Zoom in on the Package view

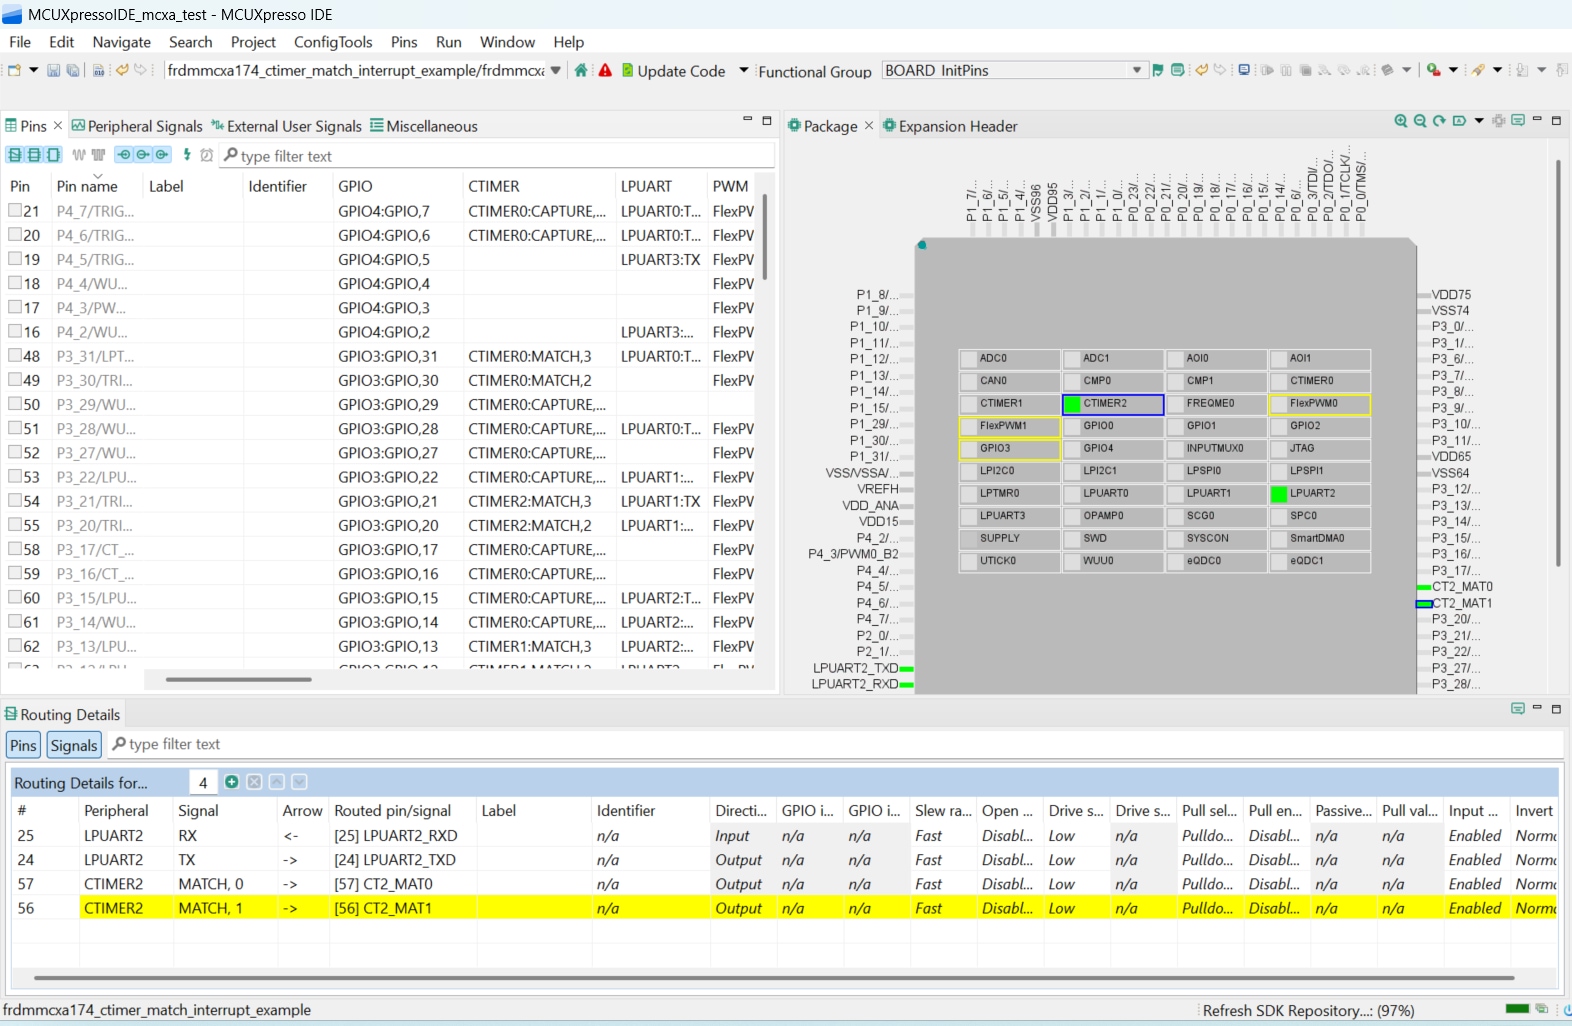tap(1401, 121)
